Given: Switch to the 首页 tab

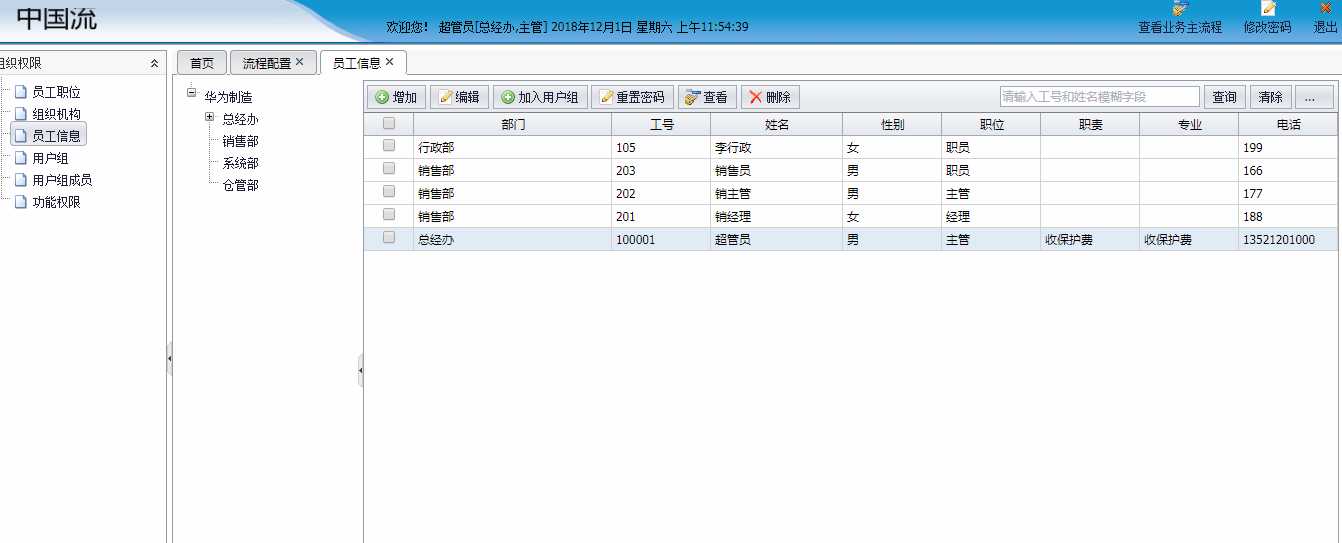Looking at the screenshot, I should point(202,63).
